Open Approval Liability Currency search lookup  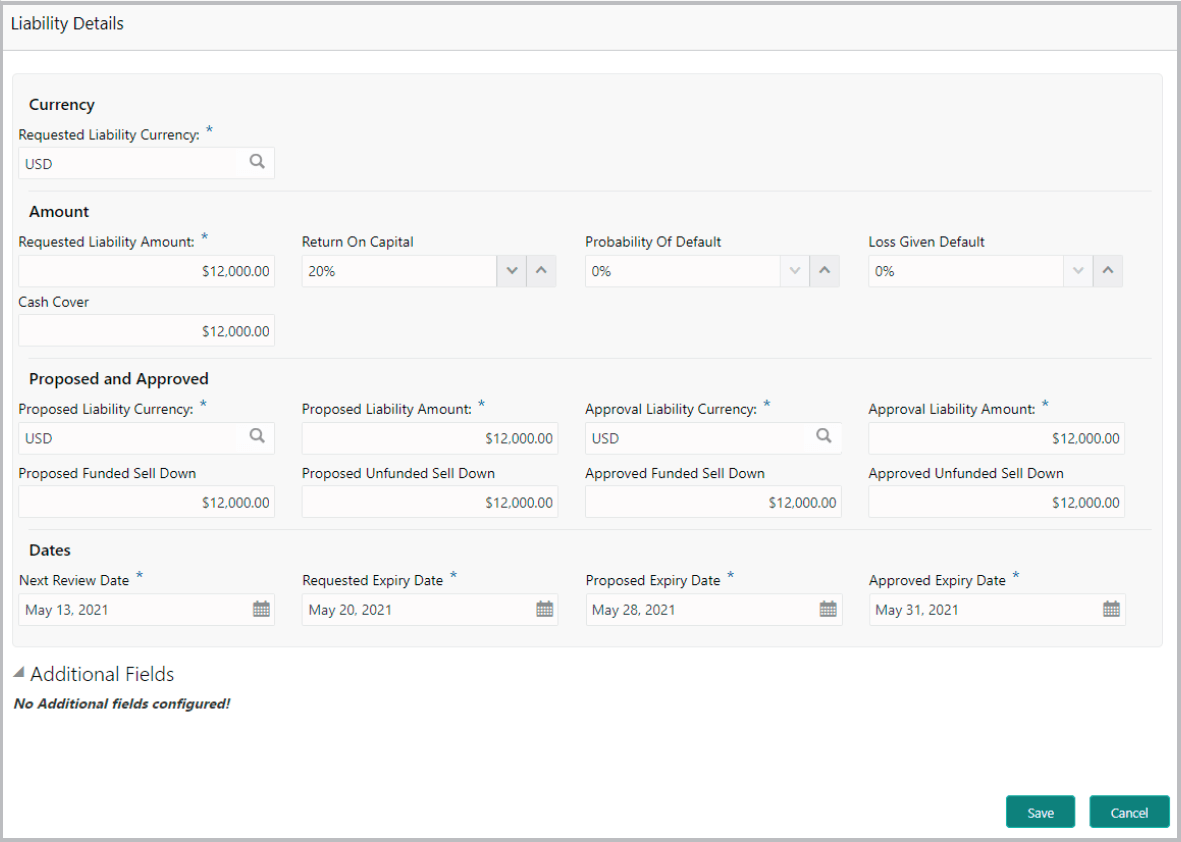point(824,436)
